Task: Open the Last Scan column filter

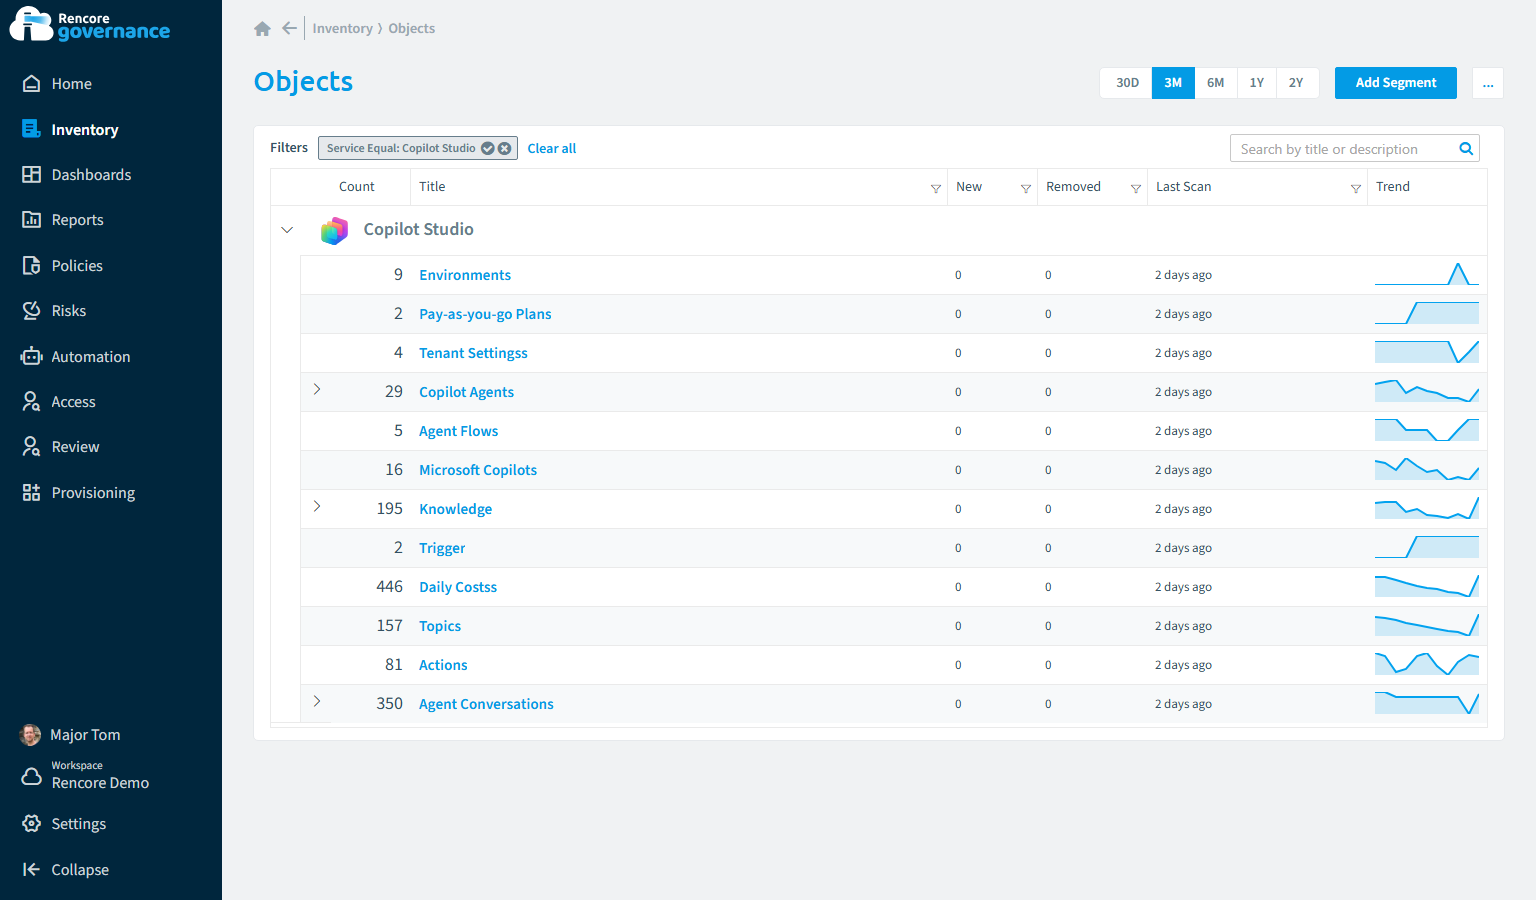Action: point(1356,188)
